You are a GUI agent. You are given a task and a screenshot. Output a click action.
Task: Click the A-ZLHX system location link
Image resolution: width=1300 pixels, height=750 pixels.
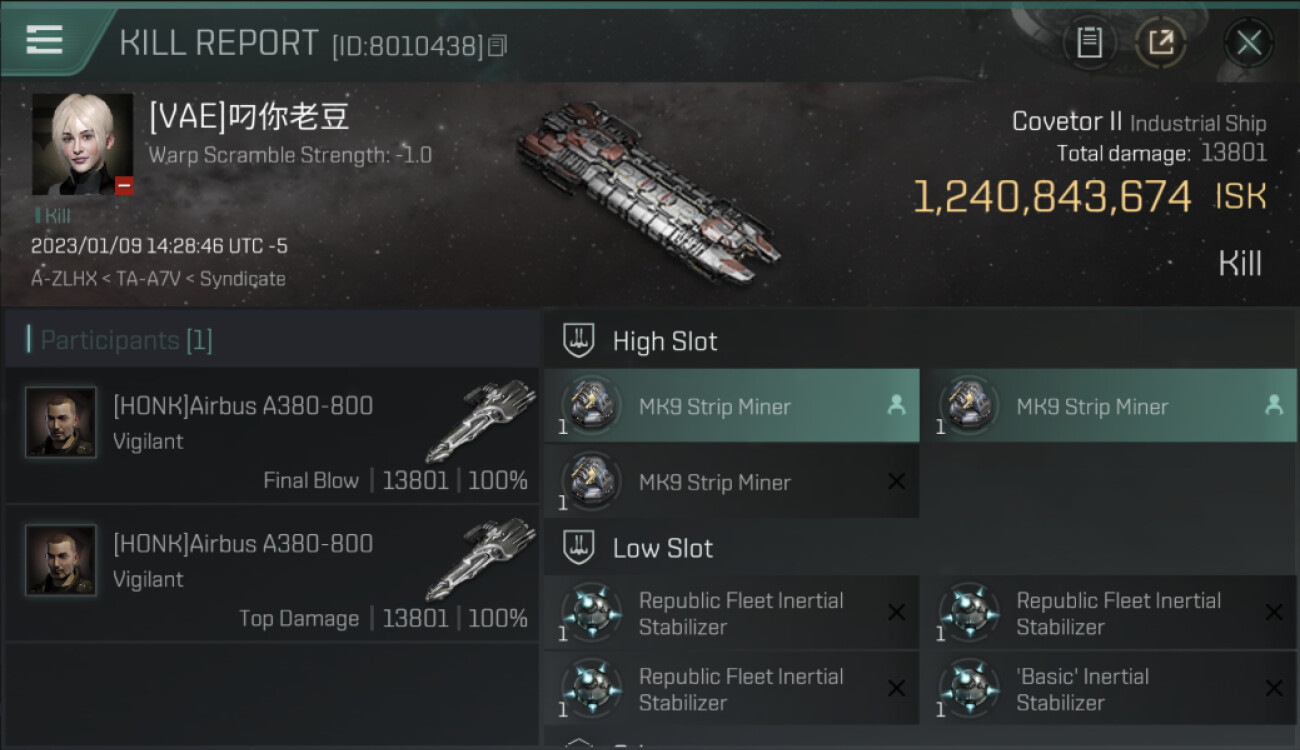point(63,279)
